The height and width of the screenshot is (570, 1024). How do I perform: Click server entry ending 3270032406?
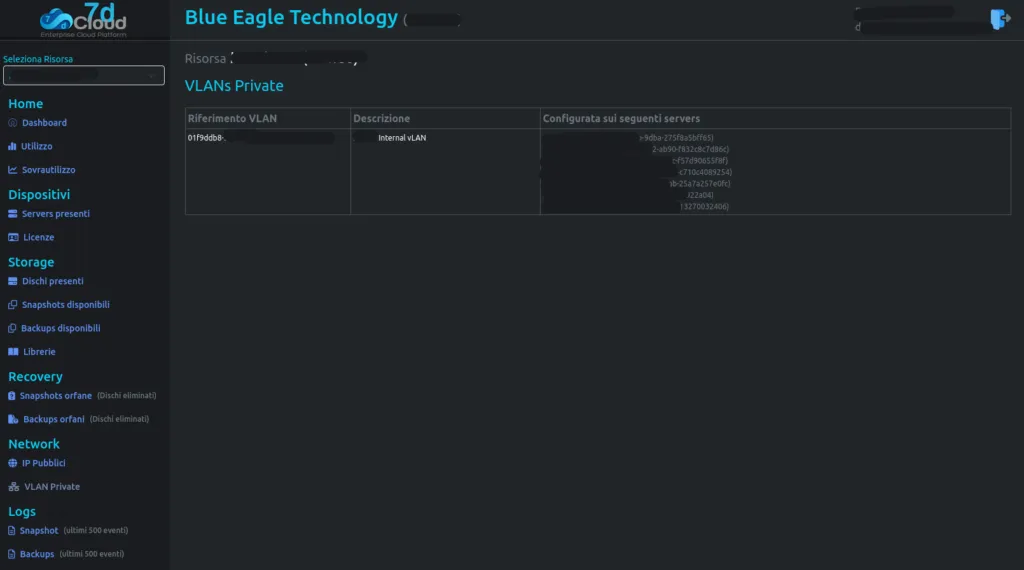[704, 206]
